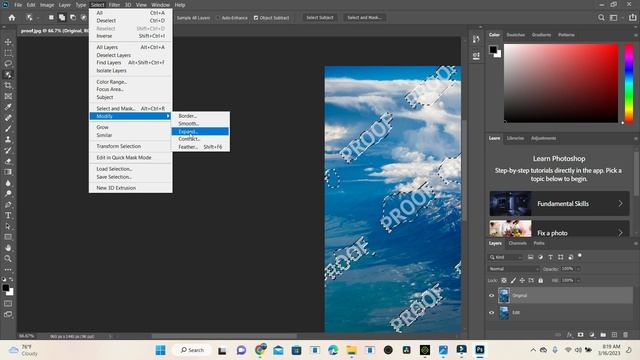Image resolution: width=640 pixels, height=360 pixels.
Task: Click the foreground color swatch in toolbar
Action: tap(6, 288)
